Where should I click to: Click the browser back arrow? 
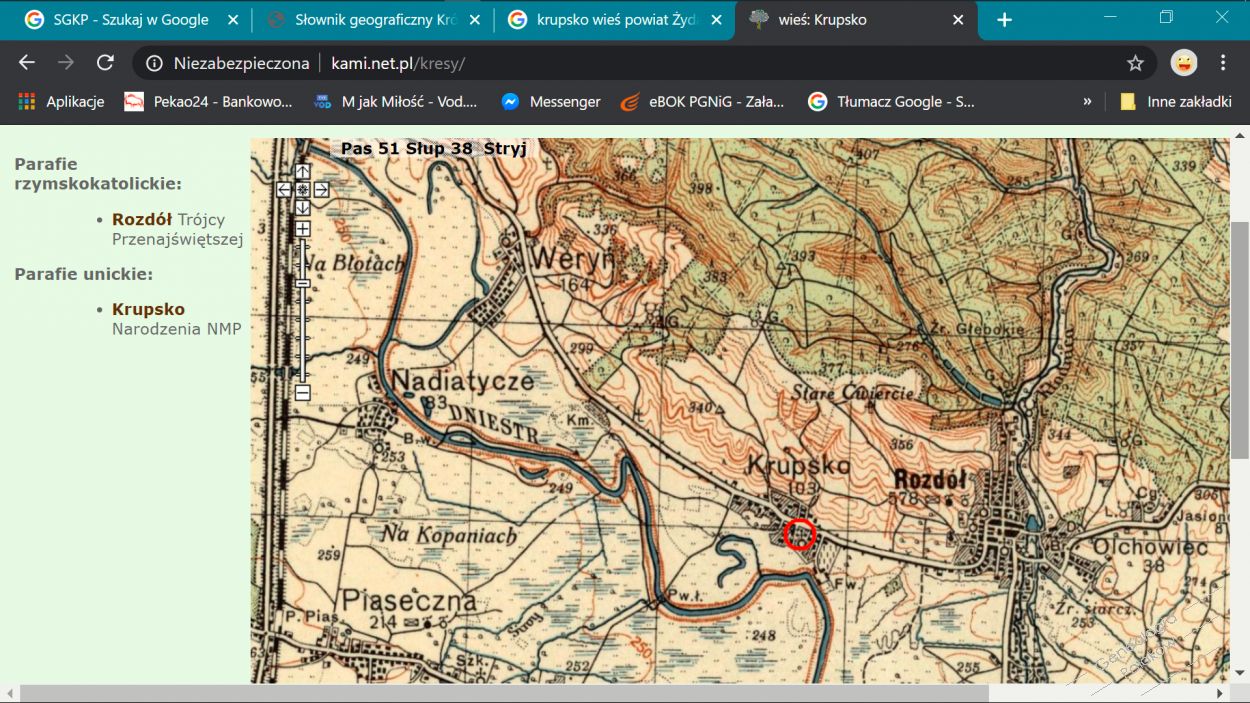point(27,63)
